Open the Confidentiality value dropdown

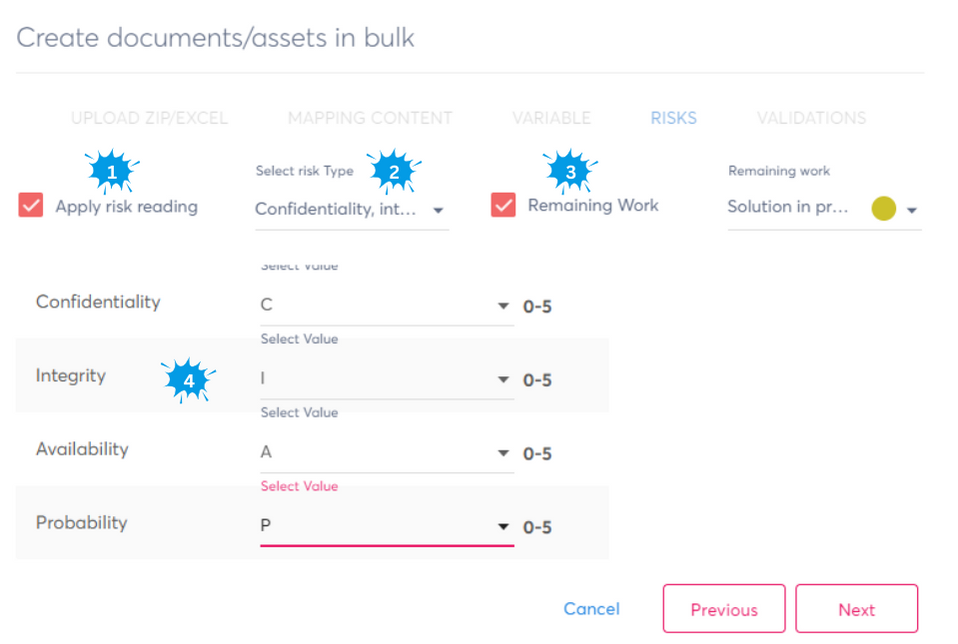click(x=386, y=306)
